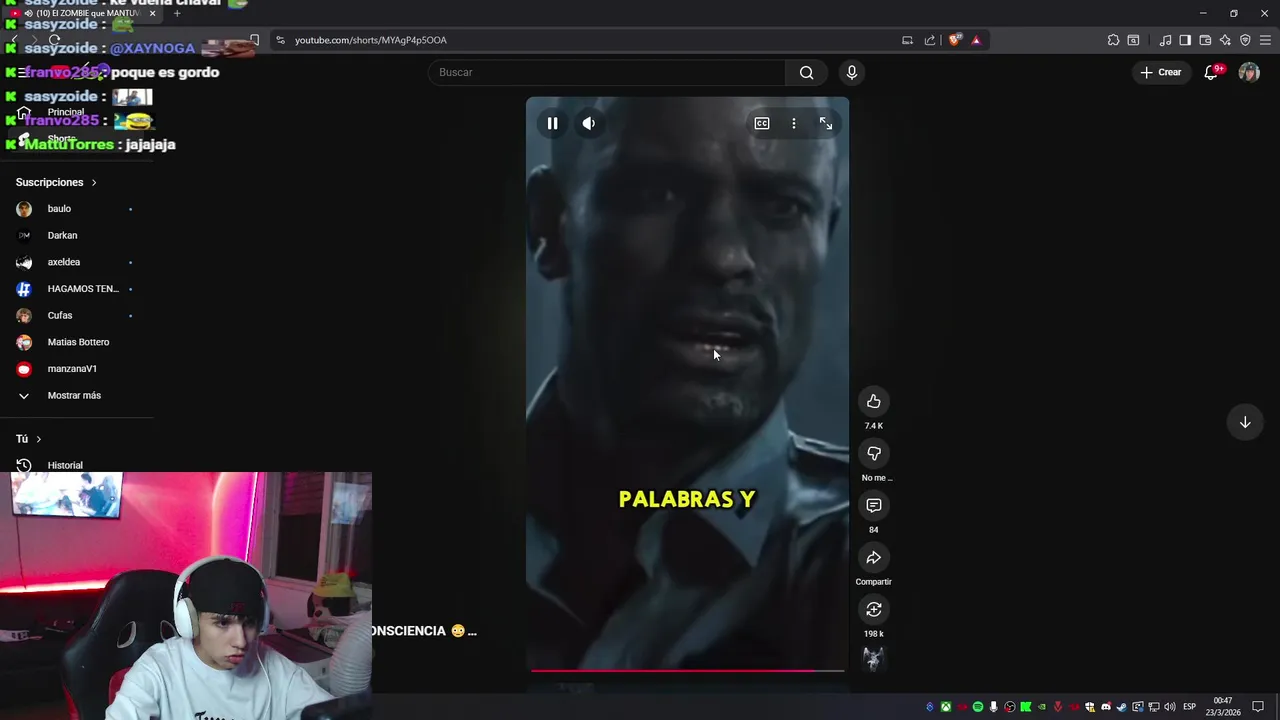The height and width of the screenshot is (720, 1280).
Task: Open a new browser tab
Action: point(177,13)
